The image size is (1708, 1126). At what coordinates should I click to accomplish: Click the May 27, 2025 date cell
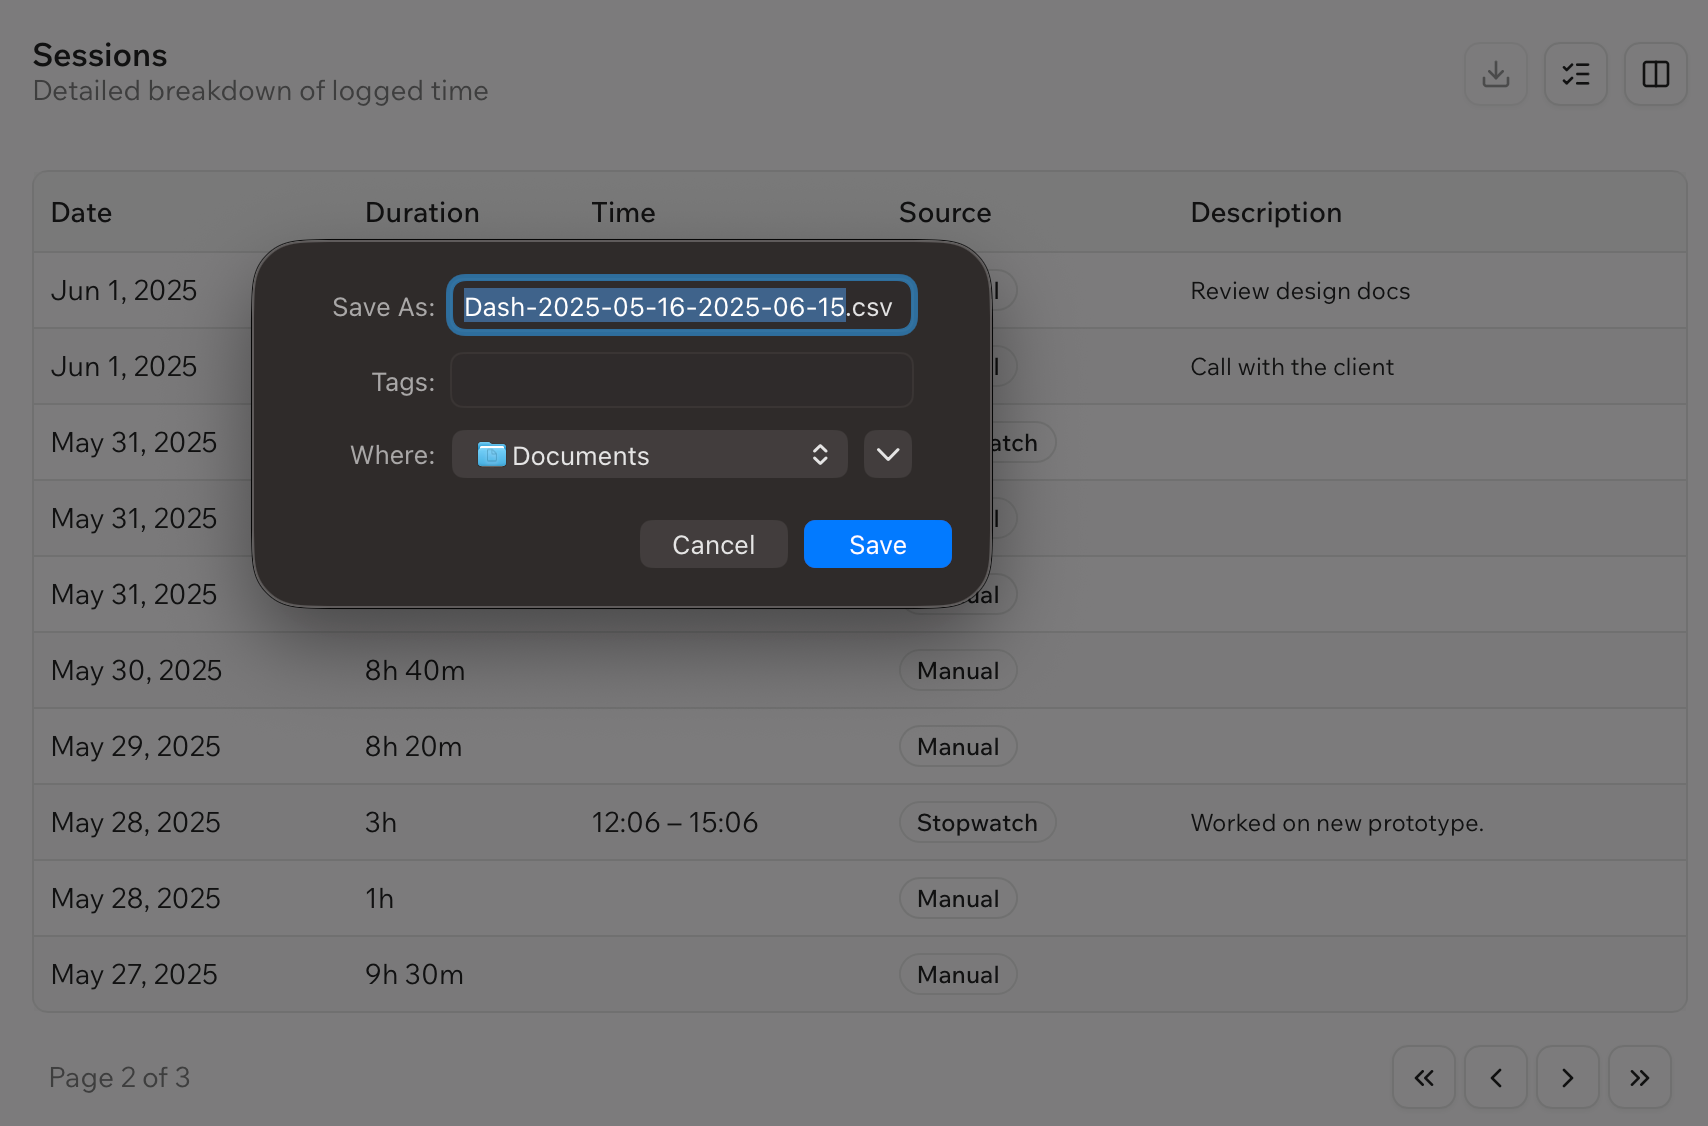[134, 975]
